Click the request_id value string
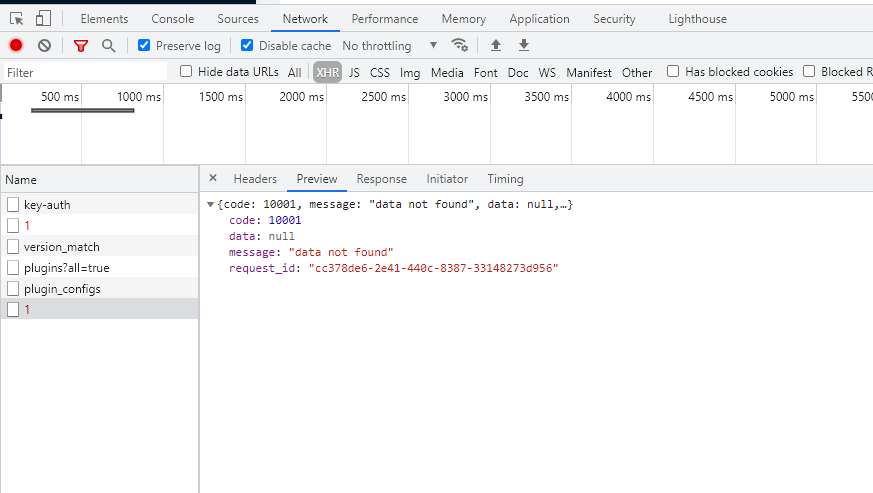Screen dimensions: 873x493 coord(433,268)
